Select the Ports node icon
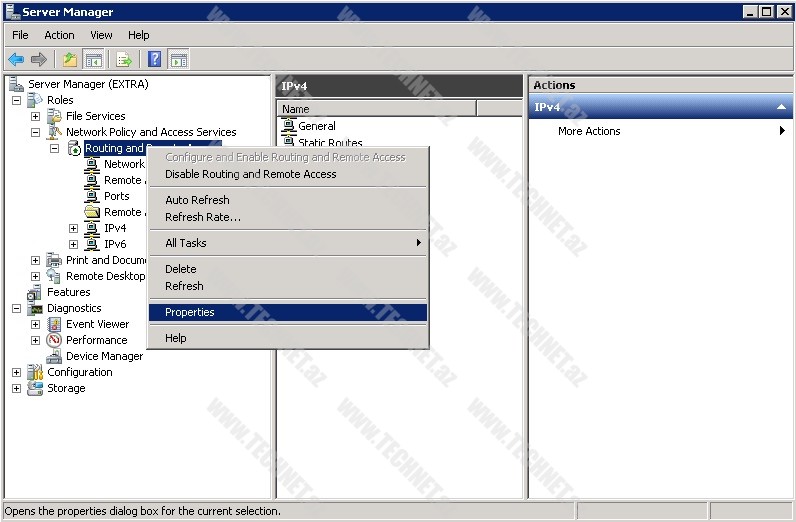796x522 pixels. [92, 196]
